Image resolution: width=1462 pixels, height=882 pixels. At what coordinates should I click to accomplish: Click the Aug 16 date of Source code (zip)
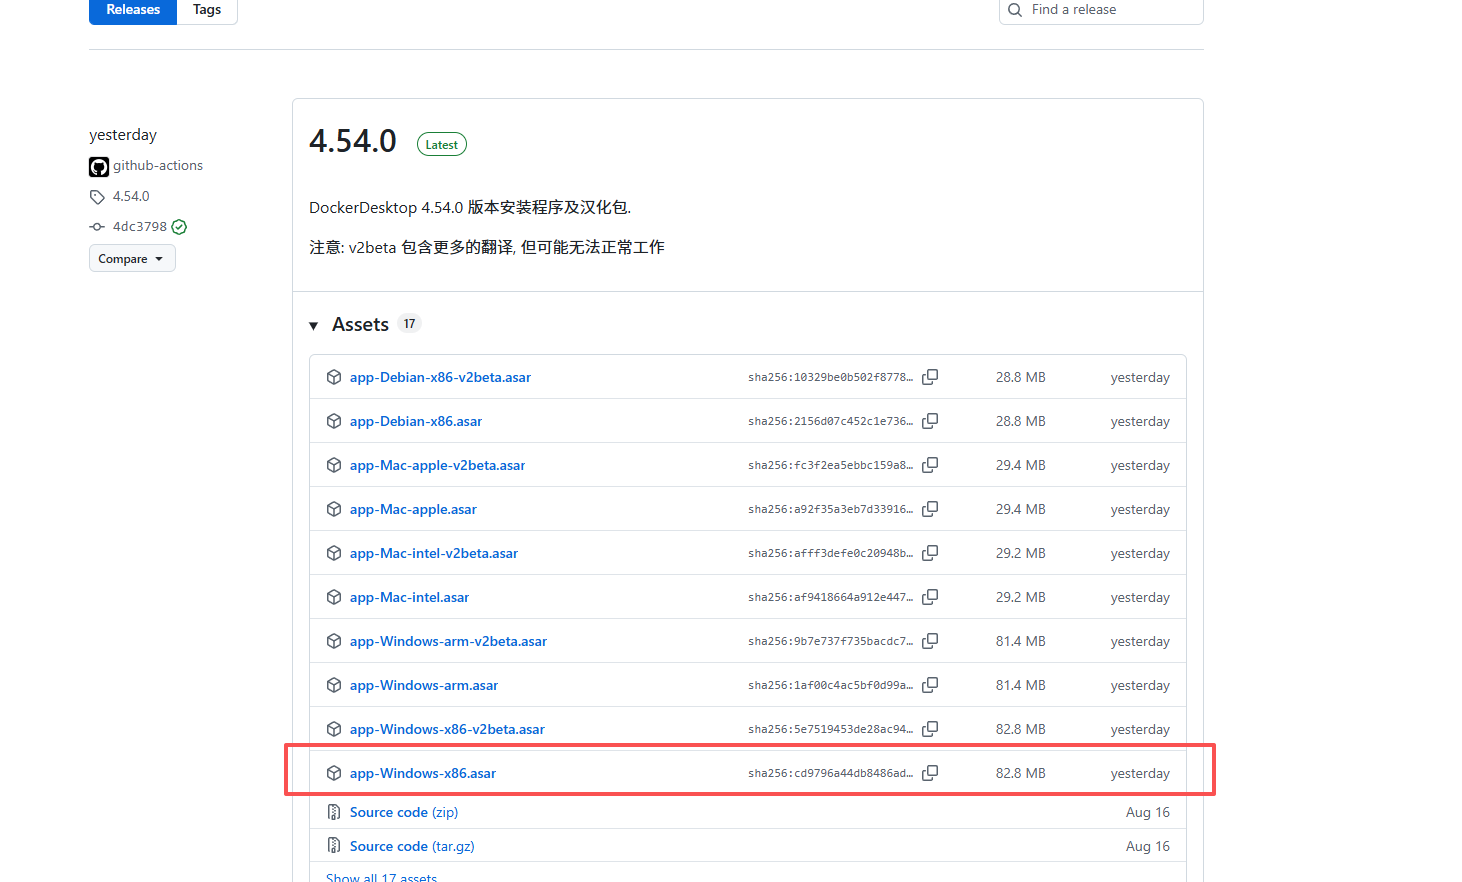pyautogui.click(x=1148, y=812)
